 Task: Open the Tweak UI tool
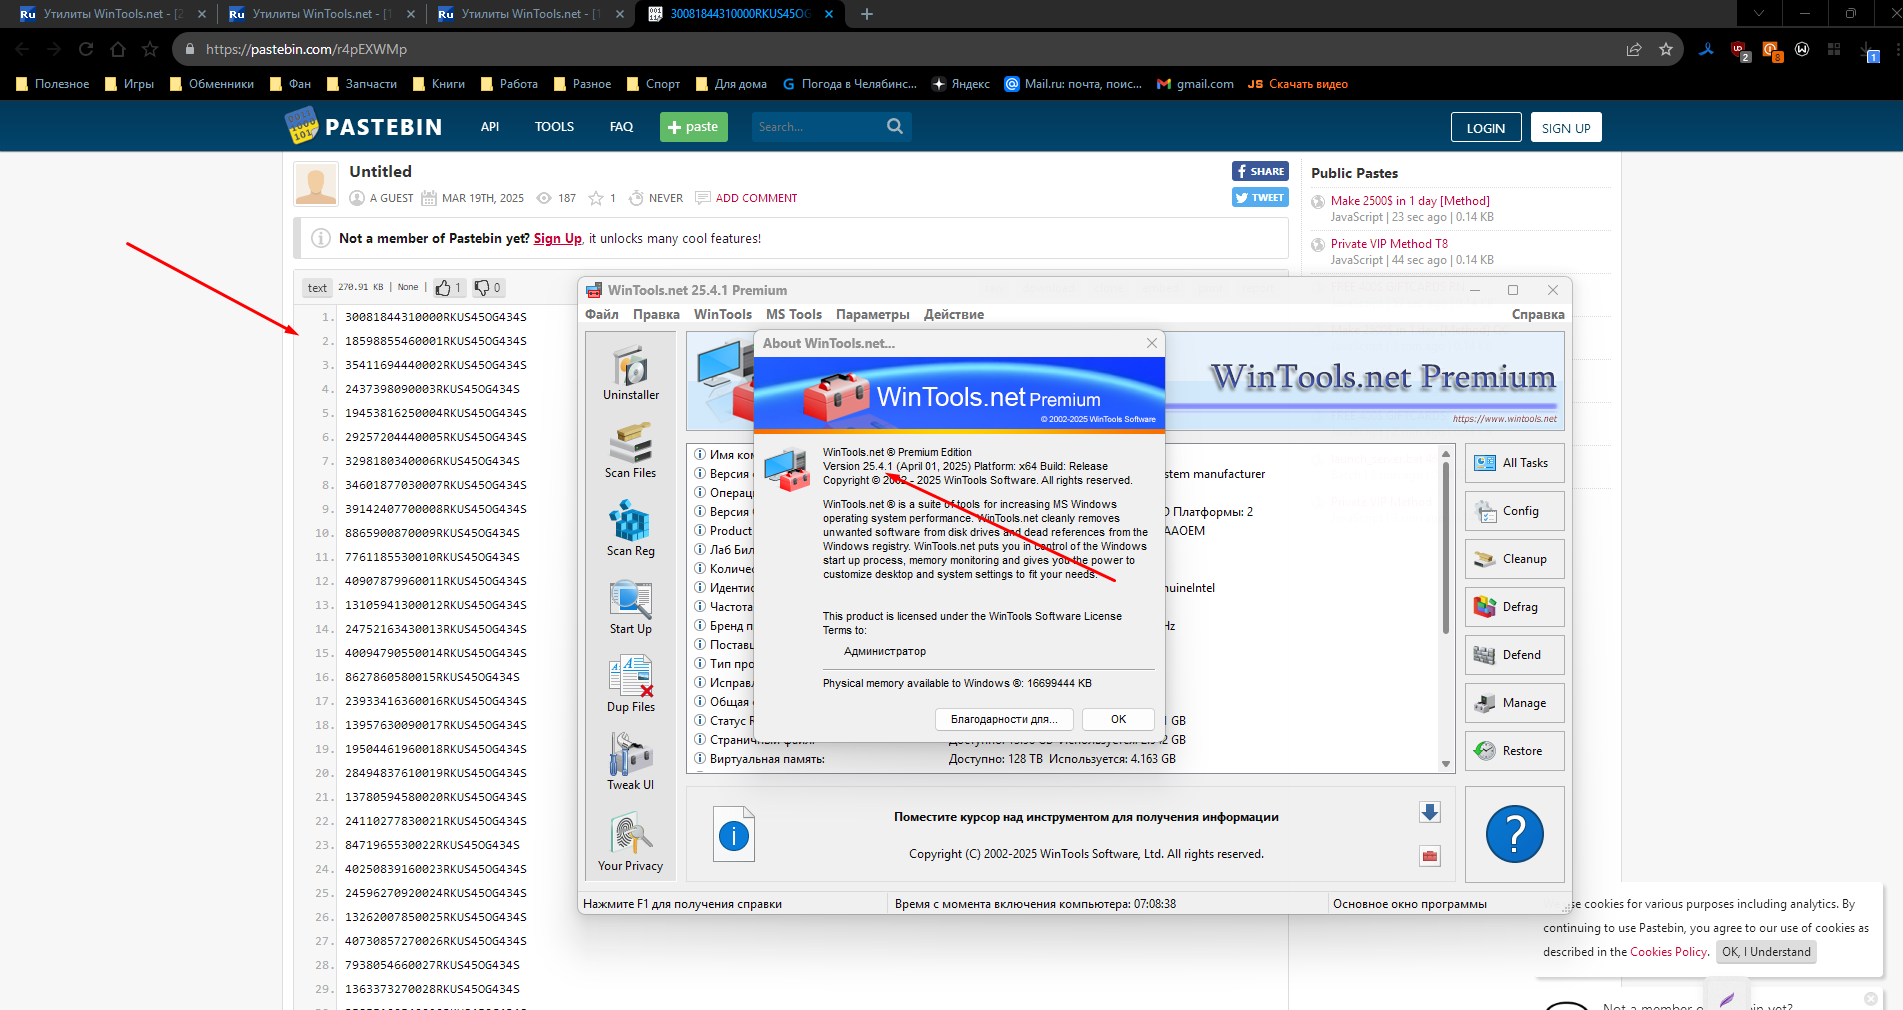click(631, 763)
